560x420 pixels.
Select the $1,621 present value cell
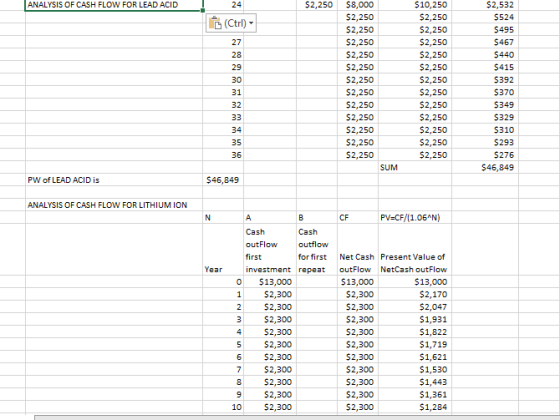[x=415, y=357]
